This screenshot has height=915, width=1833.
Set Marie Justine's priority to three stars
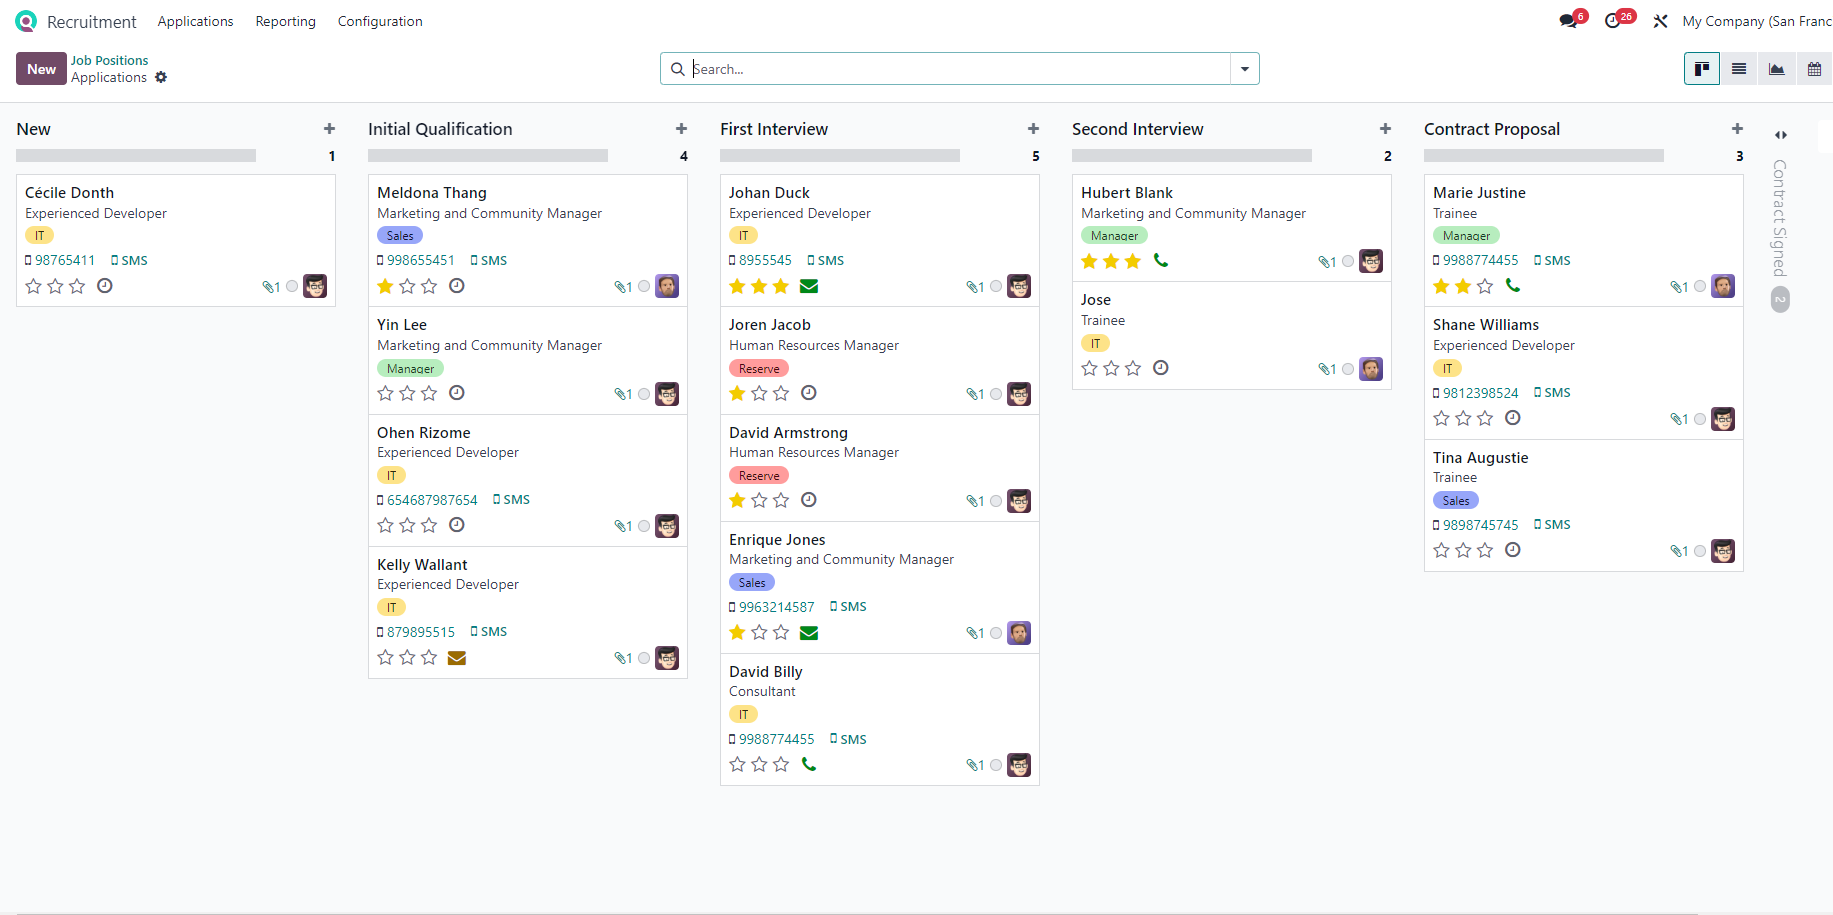pos(1485,286)
